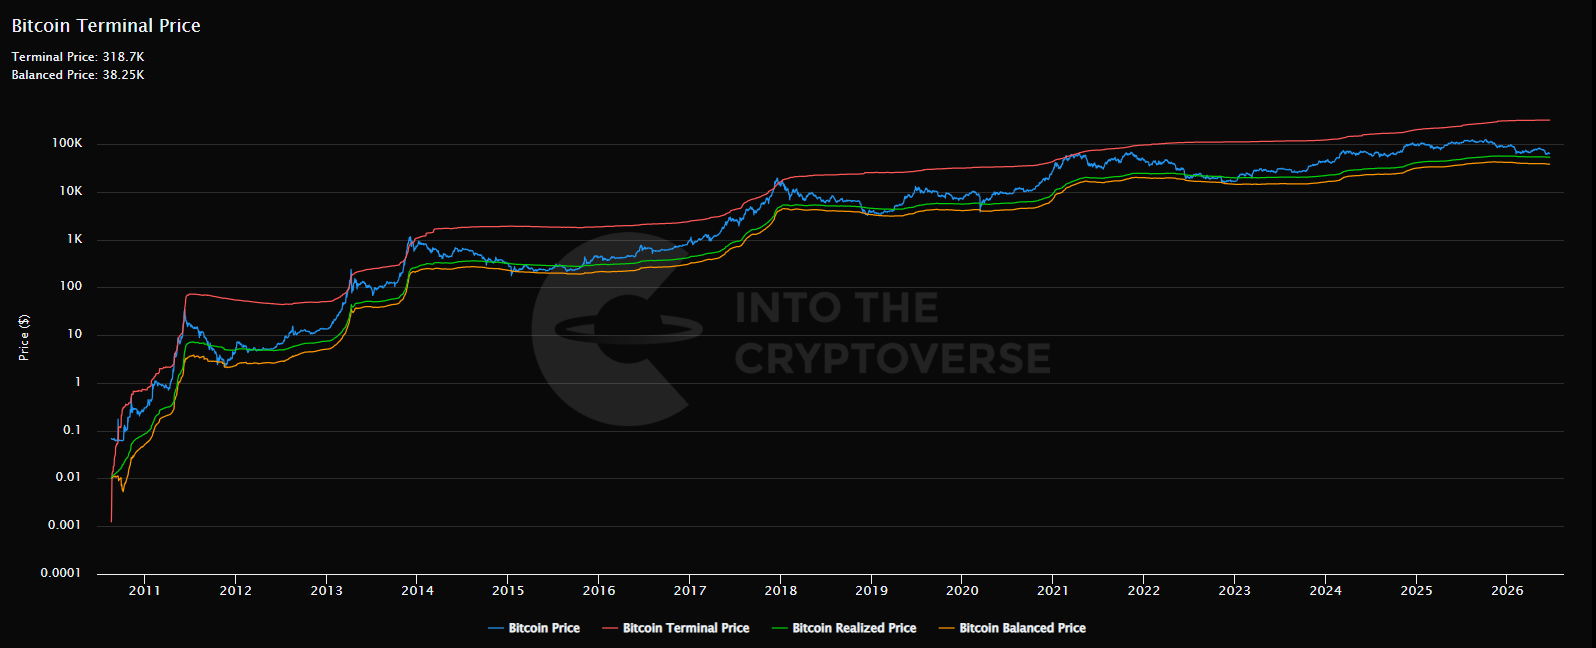Toggle the Bitcoin Balanced Price legend entry
The image size is (1596, 648).
(x=1012, y=628)
